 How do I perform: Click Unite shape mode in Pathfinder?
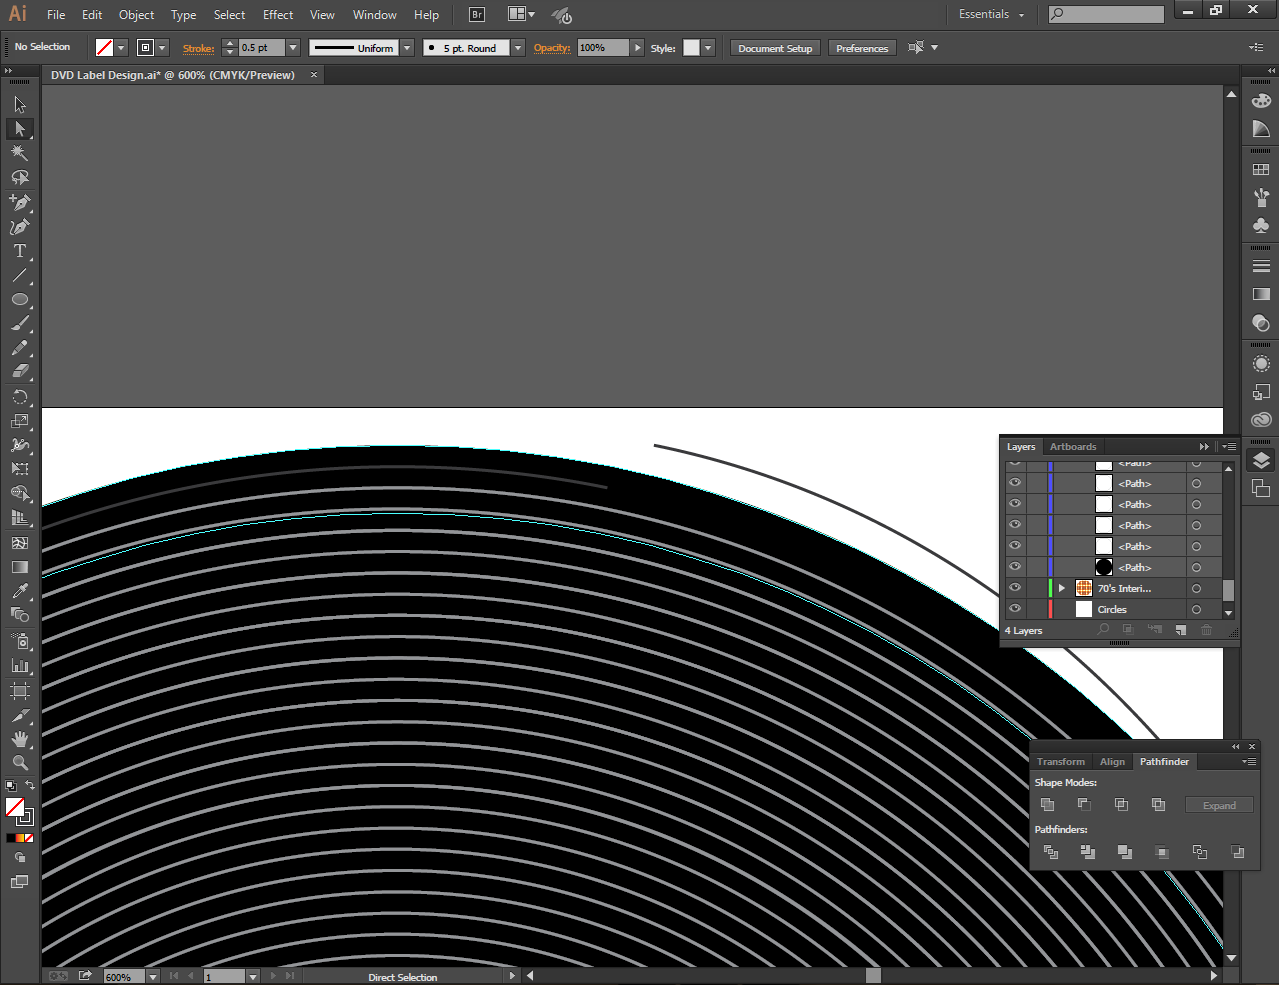tap(1048, 804)
